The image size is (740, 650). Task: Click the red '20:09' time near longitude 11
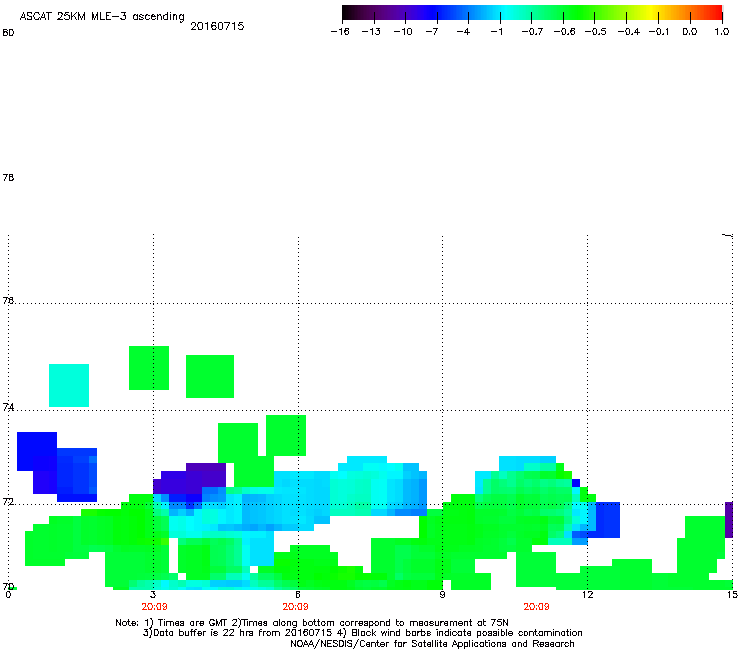[536, 606]
